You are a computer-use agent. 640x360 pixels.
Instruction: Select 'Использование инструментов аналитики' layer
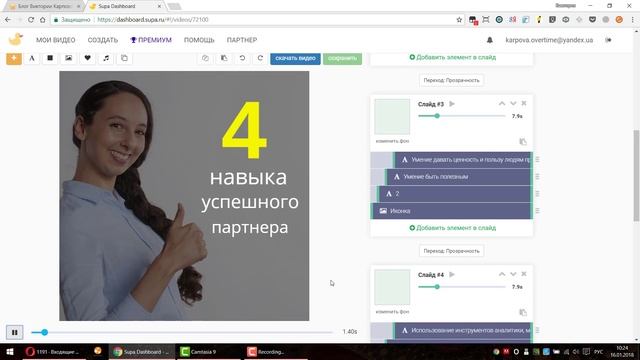pos(463,330)
